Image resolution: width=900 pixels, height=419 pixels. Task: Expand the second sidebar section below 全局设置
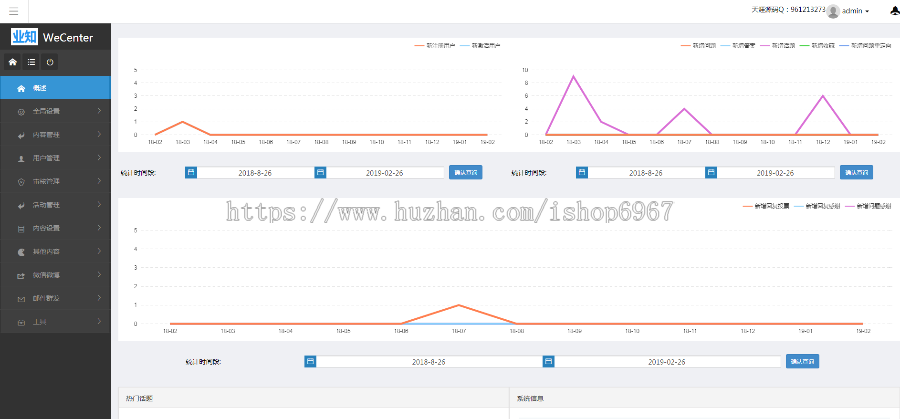[x=55, y=134]
